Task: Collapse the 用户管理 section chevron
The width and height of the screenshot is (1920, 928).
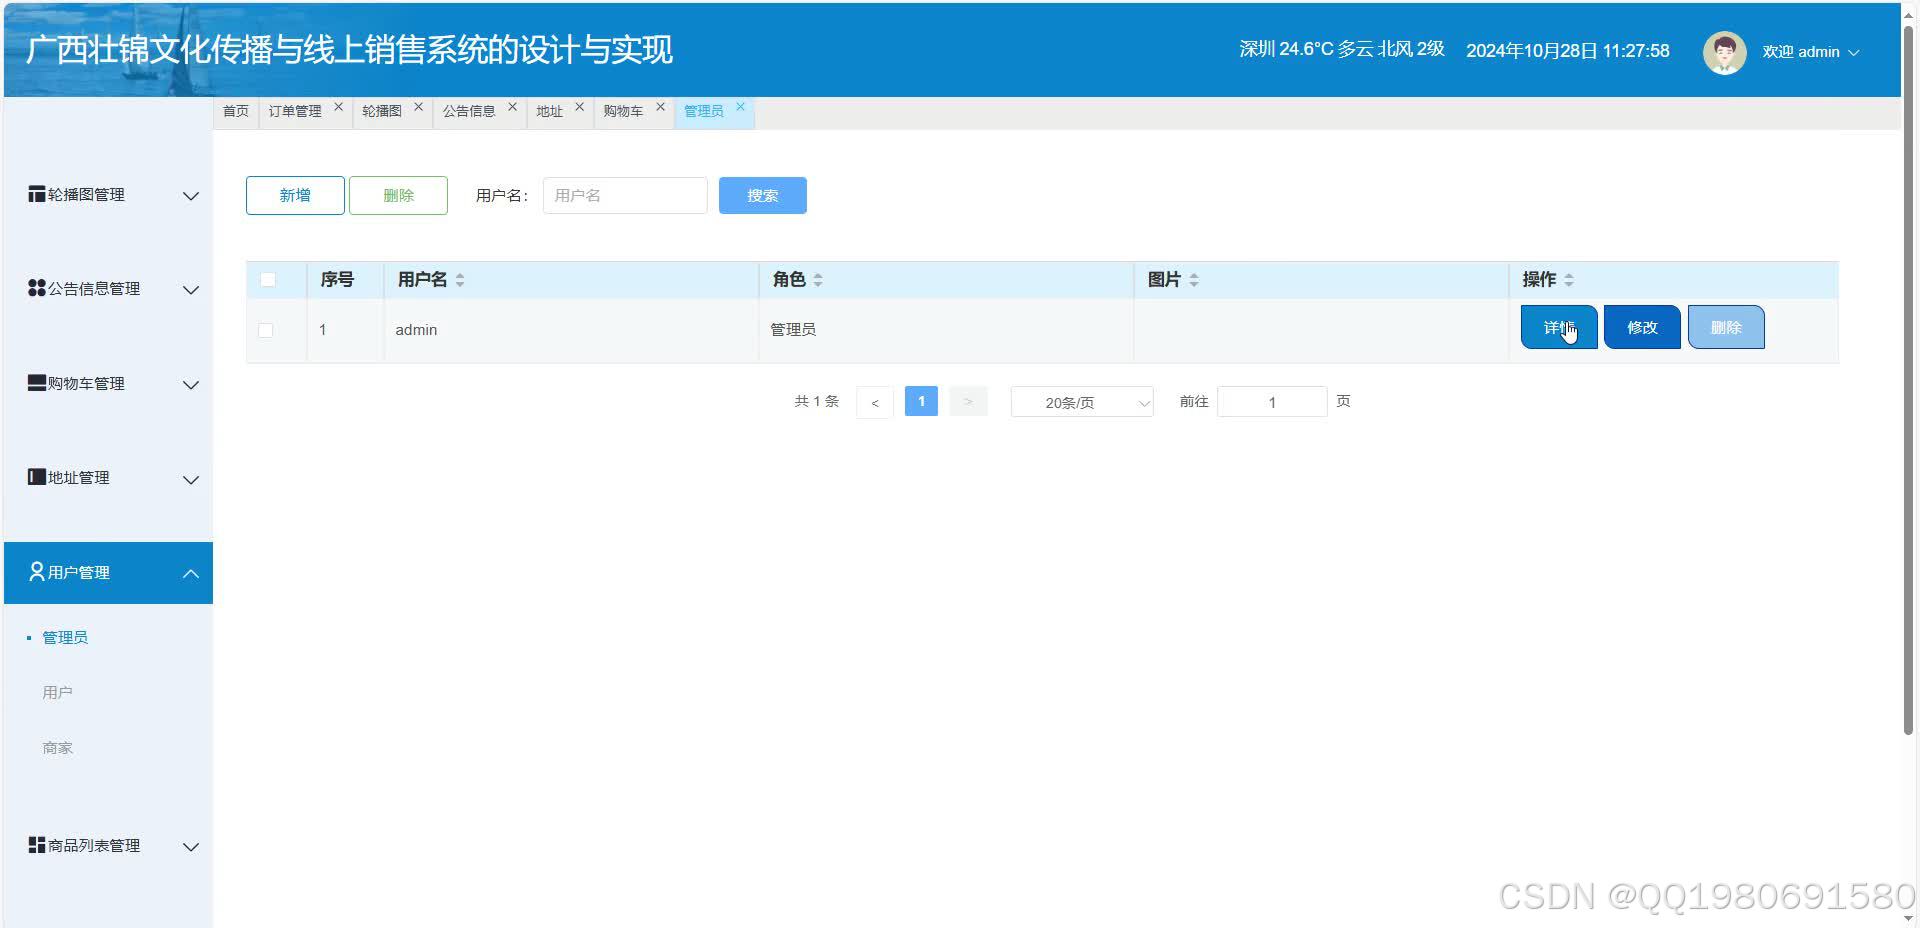Action: click(191, 572)
